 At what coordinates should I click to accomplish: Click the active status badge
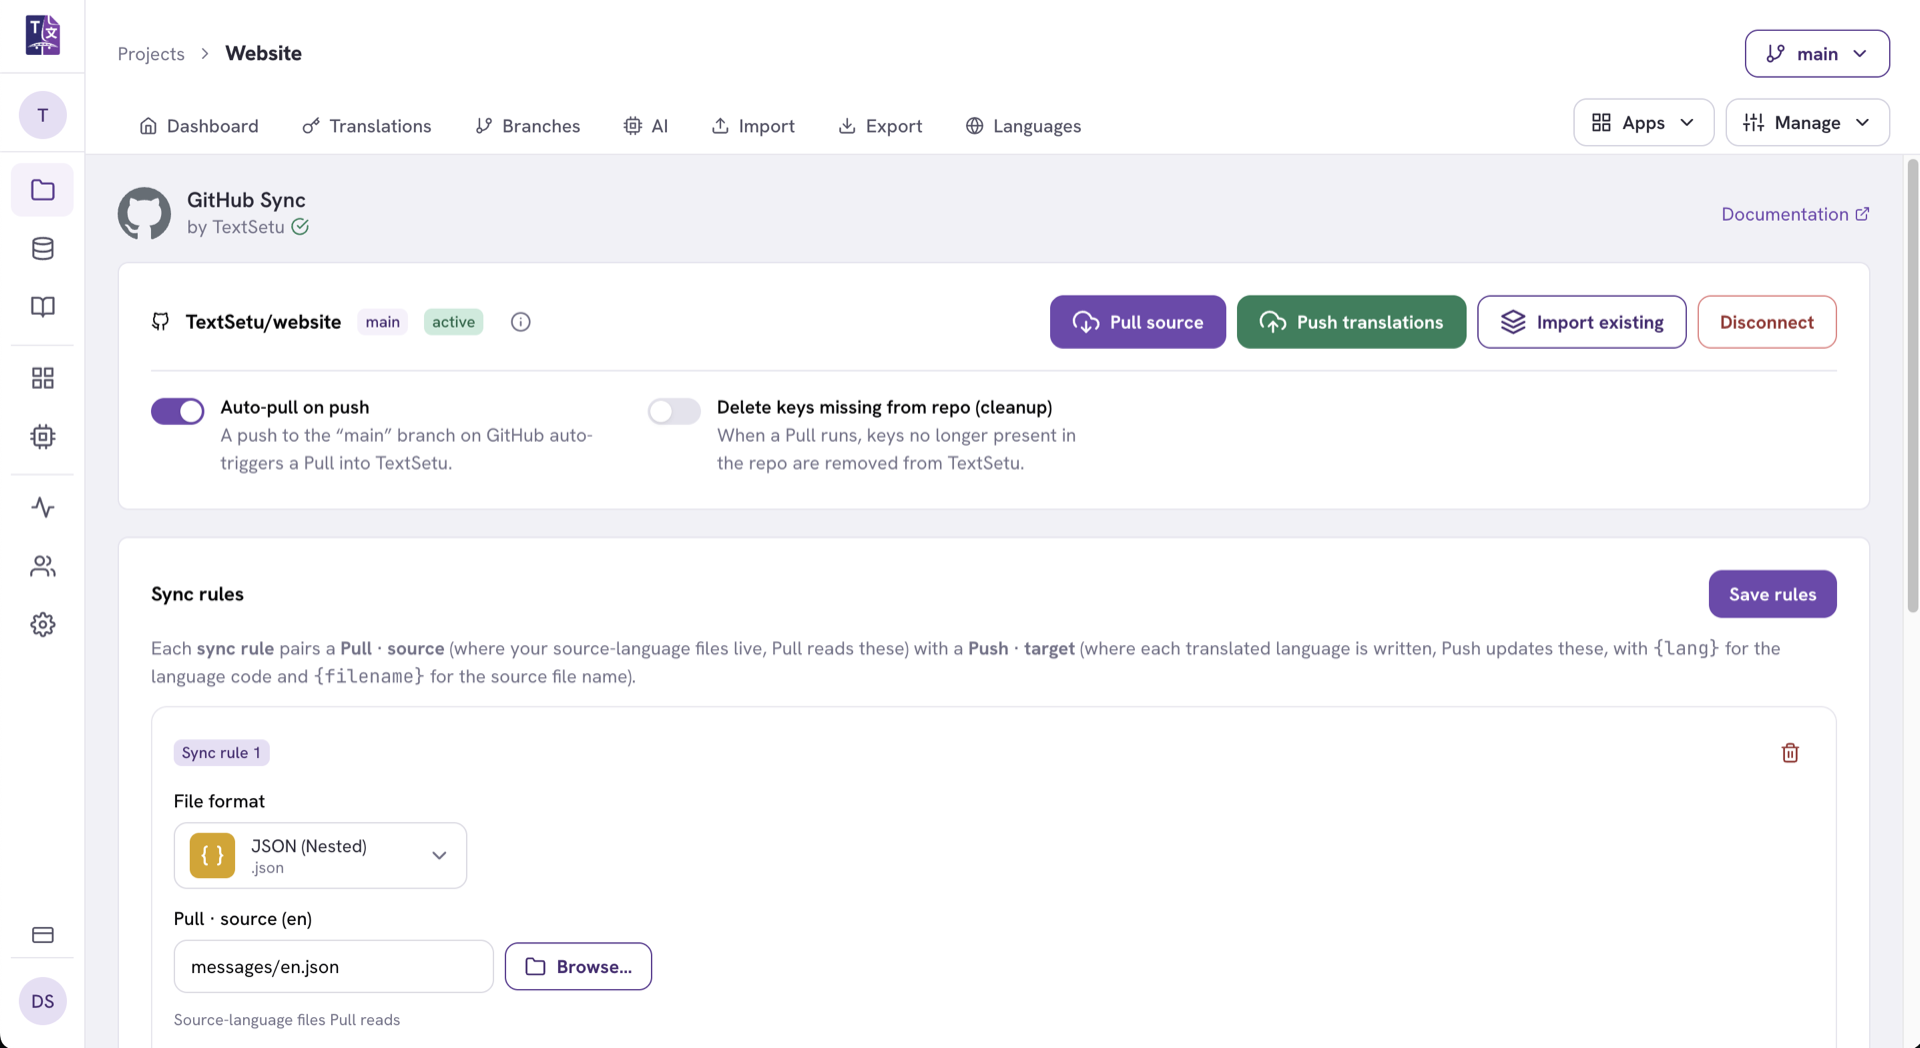[453, 322]
